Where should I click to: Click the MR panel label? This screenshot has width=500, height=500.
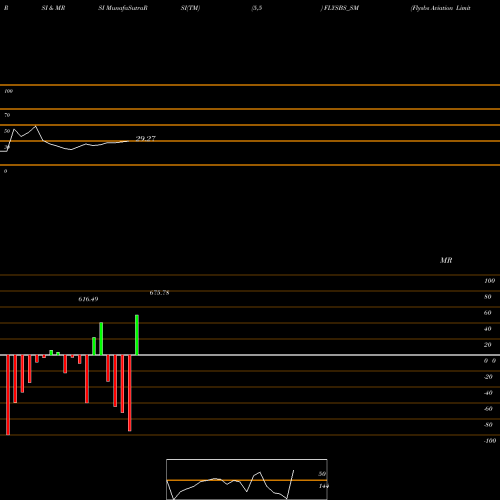pos(446,260)
